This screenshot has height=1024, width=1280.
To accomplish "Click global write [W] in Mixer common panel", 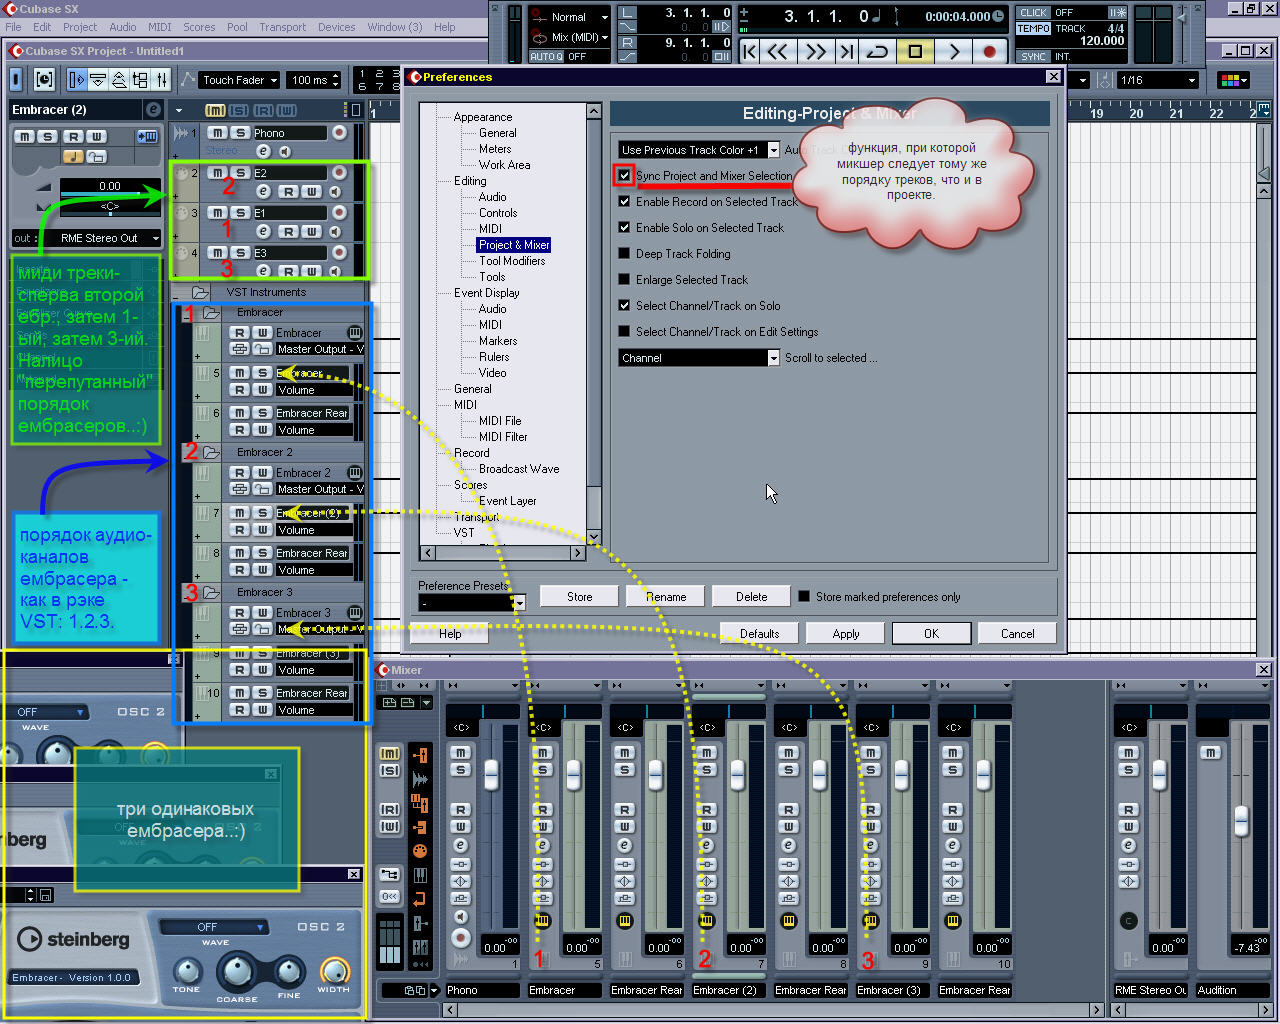I will [390, 826].
